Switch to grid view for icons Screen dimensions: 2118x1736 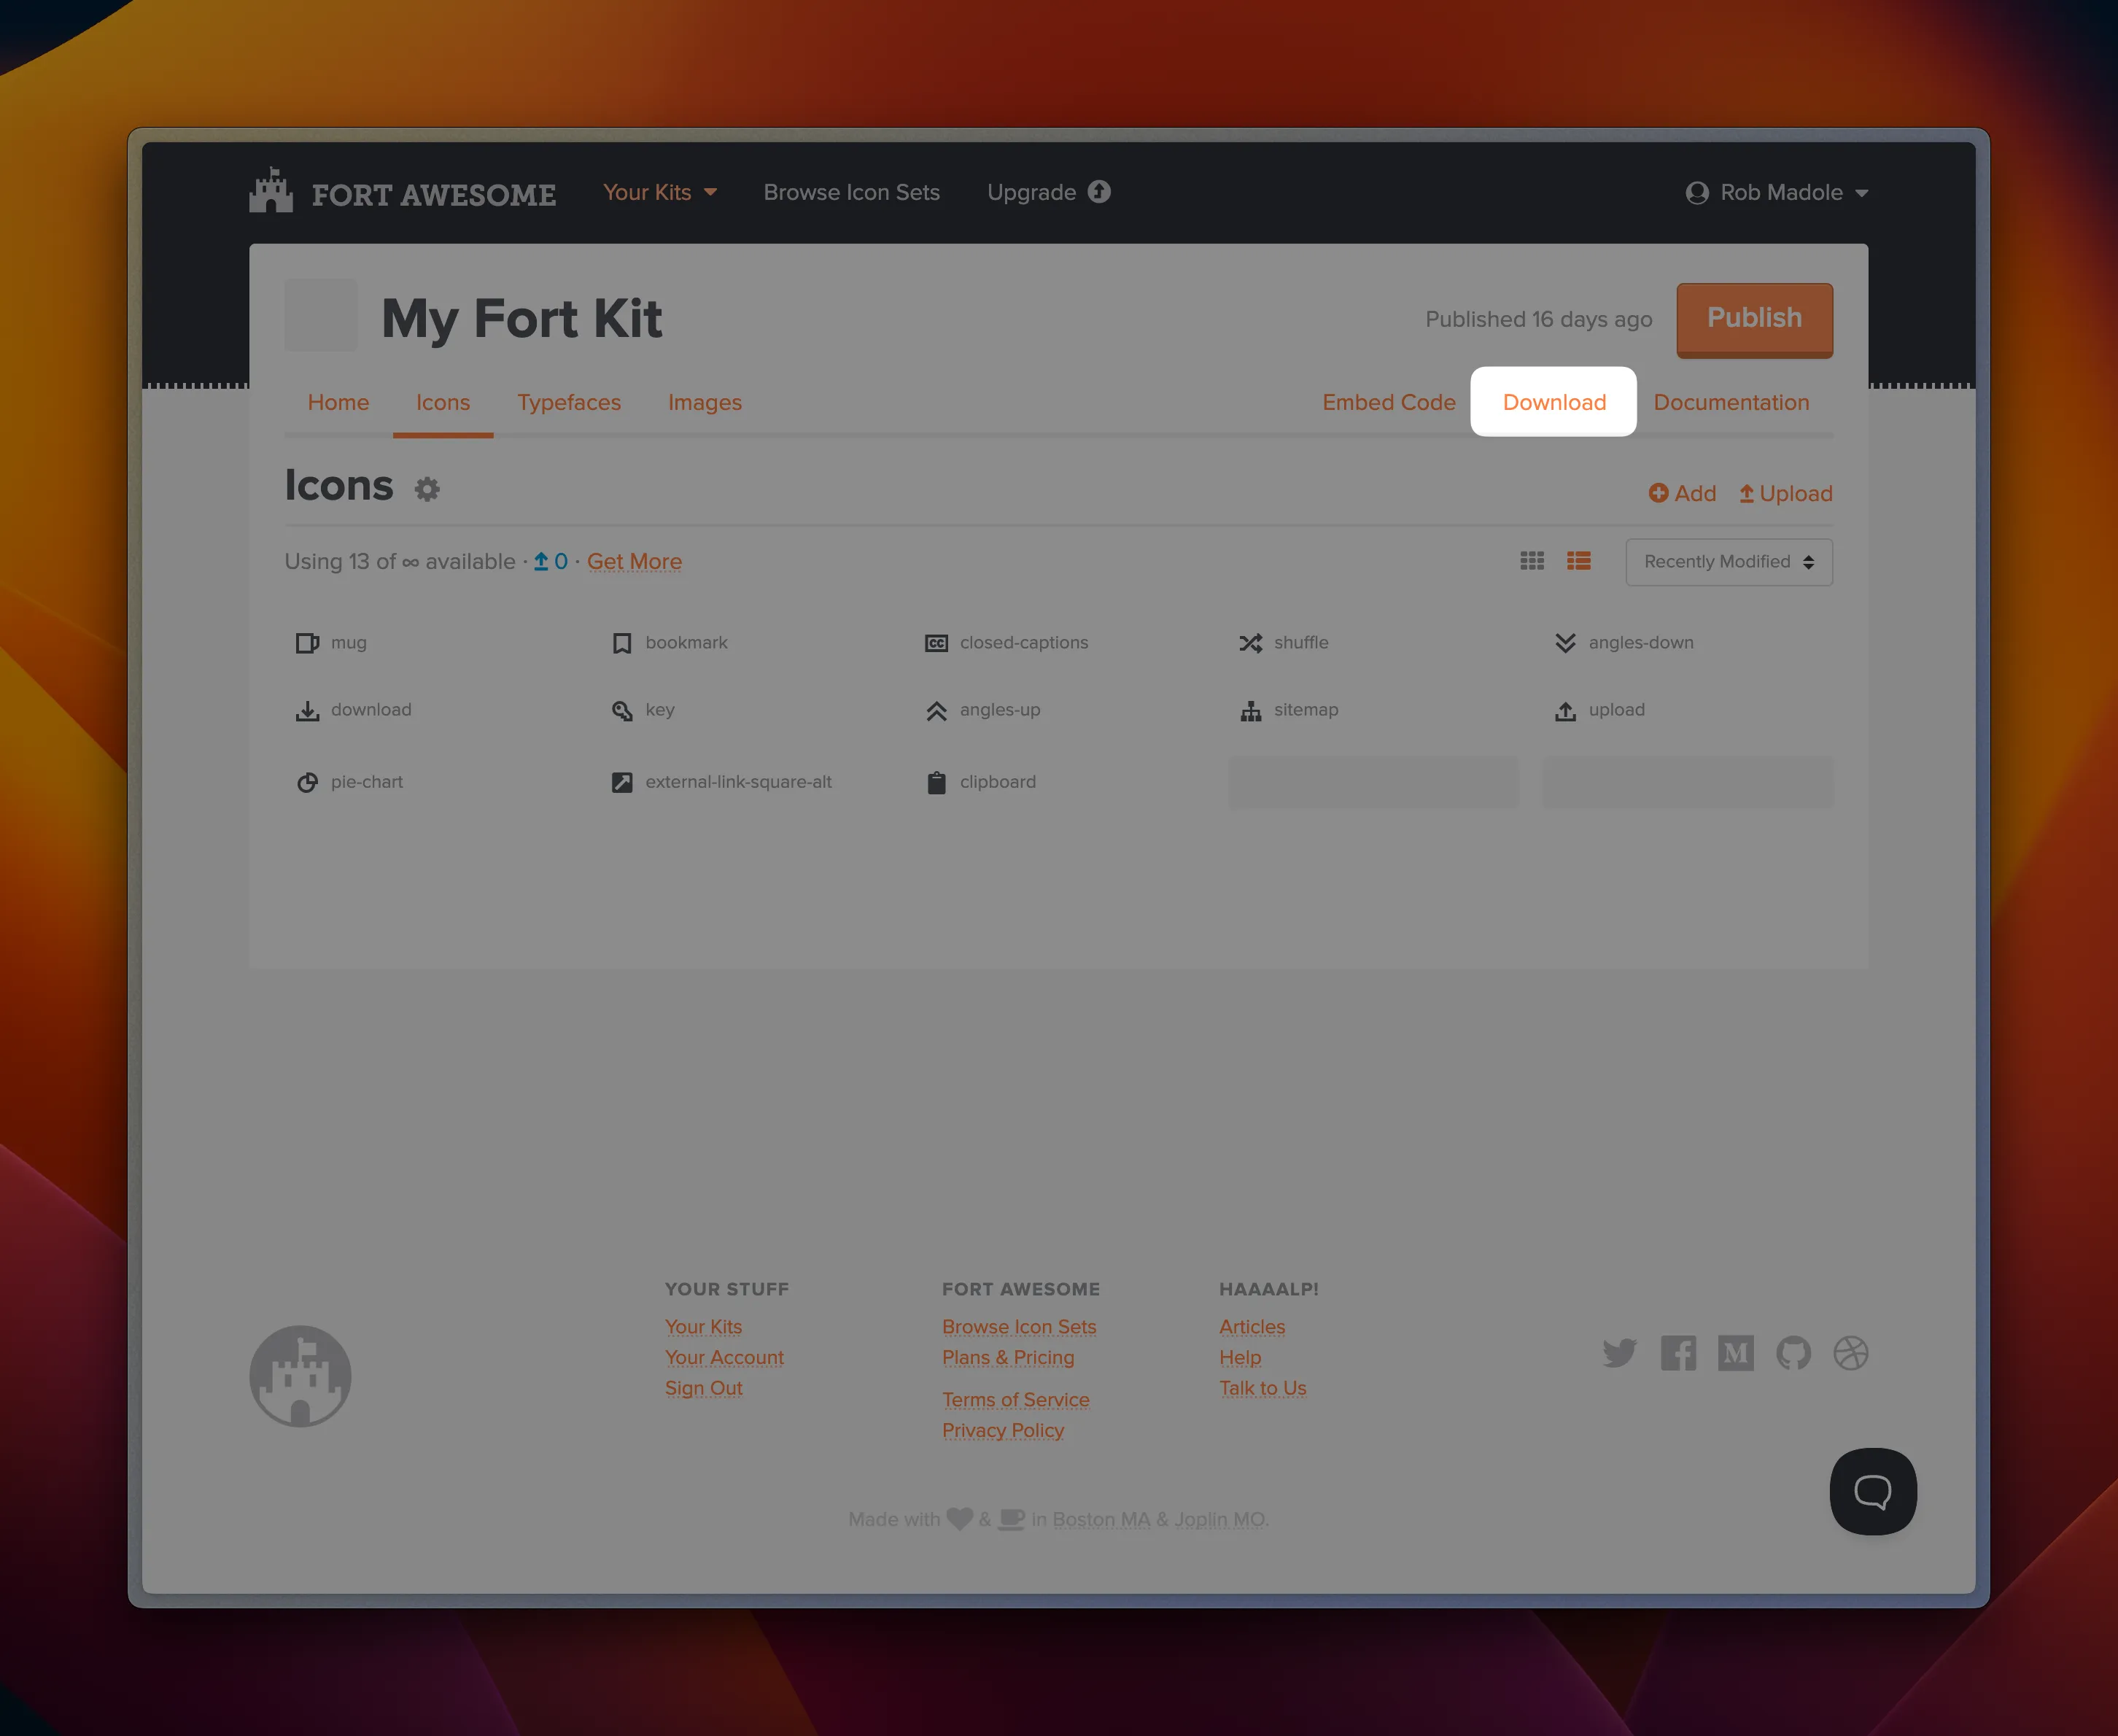click(1532, 561)
